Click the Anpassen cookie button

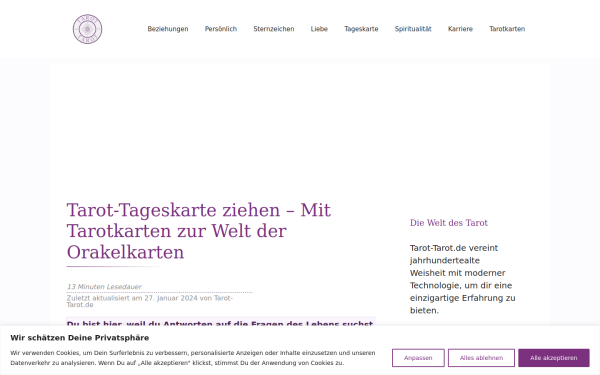pos(418,358)
